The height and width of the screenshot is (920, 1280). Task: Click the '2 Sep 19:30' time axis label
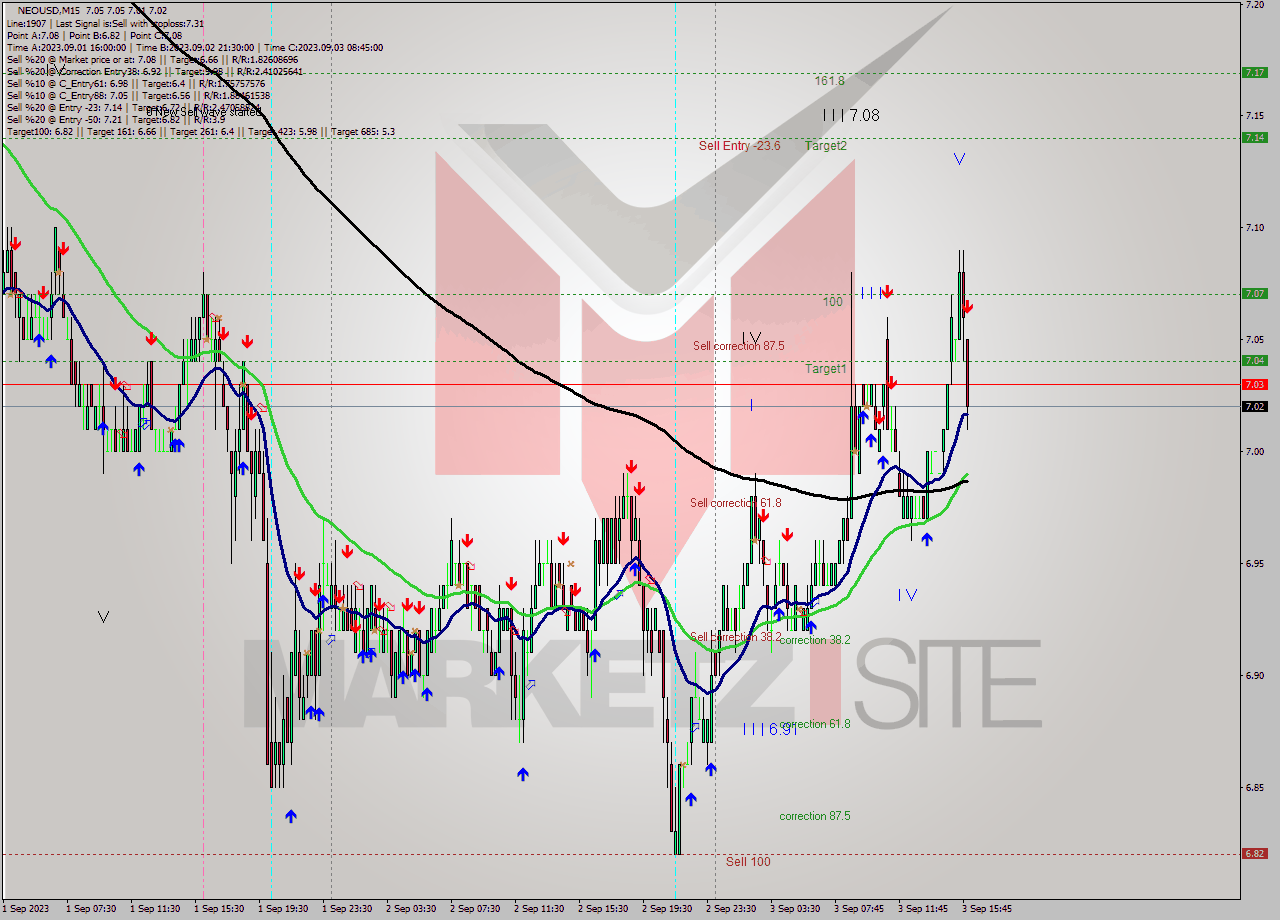pyautogui.click(x=666, y=908)
